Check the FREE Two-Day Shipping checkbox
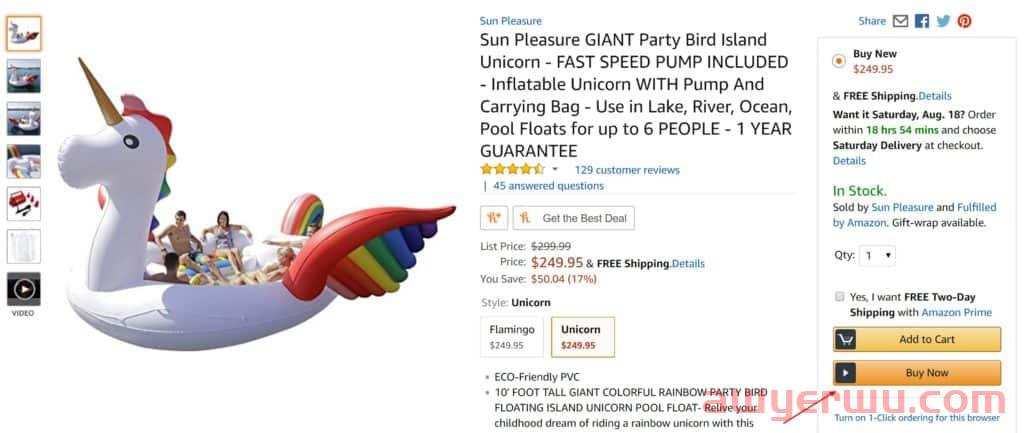The width and height of the screenshot is (1024, 433). (x=839, y=297)
